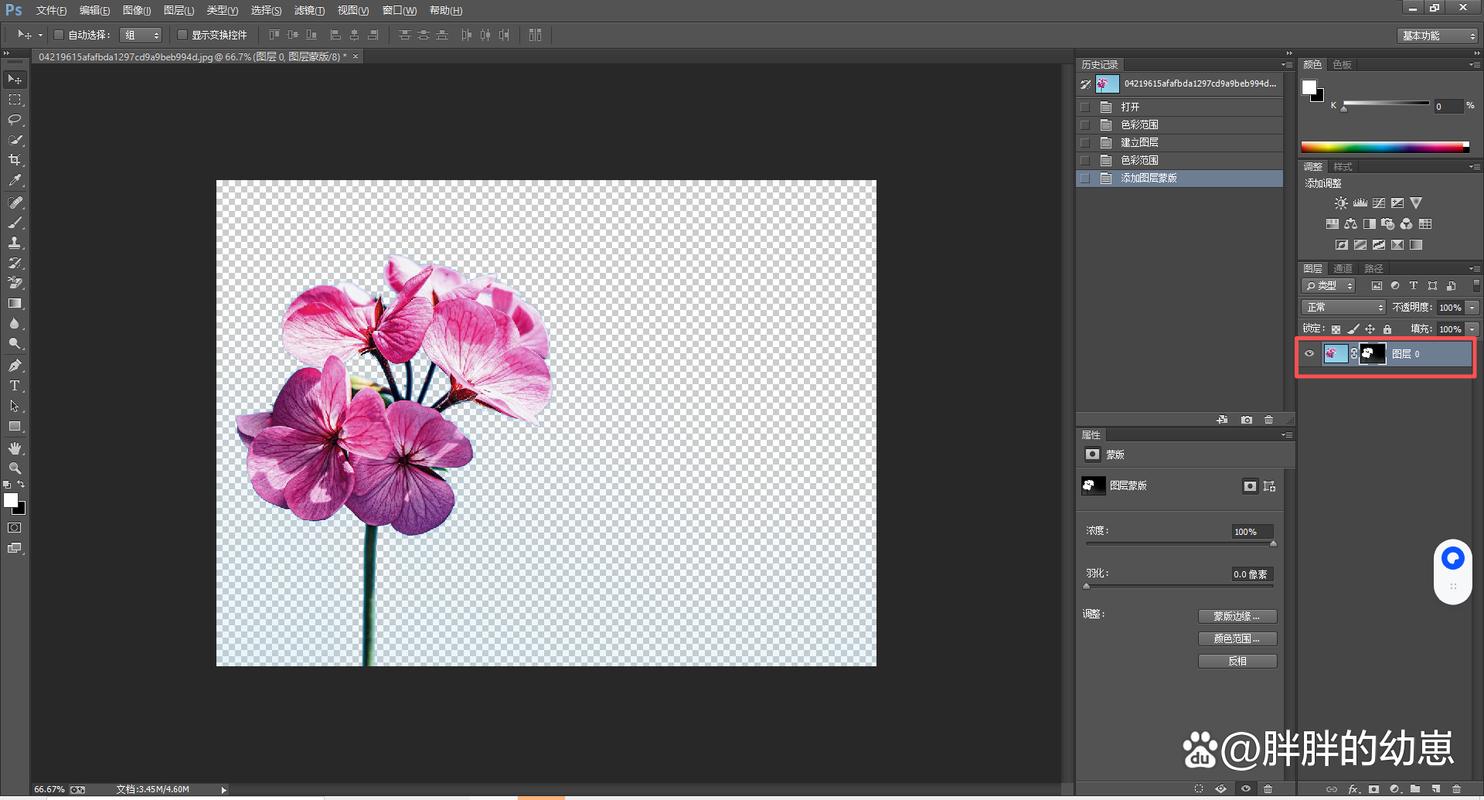This screenshot has width=1484, height=800.
Task: Open the 滤镜 menu
Action: click(x=308, y=10)
